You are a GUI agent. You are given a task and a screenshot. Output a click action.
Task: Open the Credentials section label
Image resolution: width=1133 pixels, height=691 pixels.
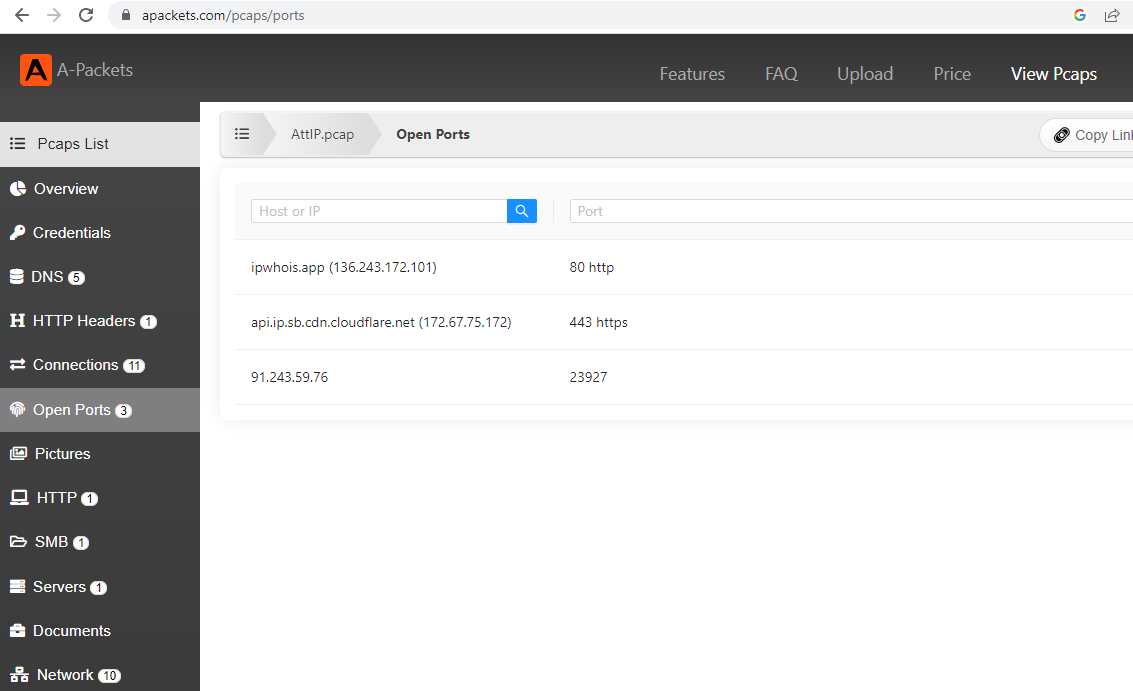[x=72, y=233]
